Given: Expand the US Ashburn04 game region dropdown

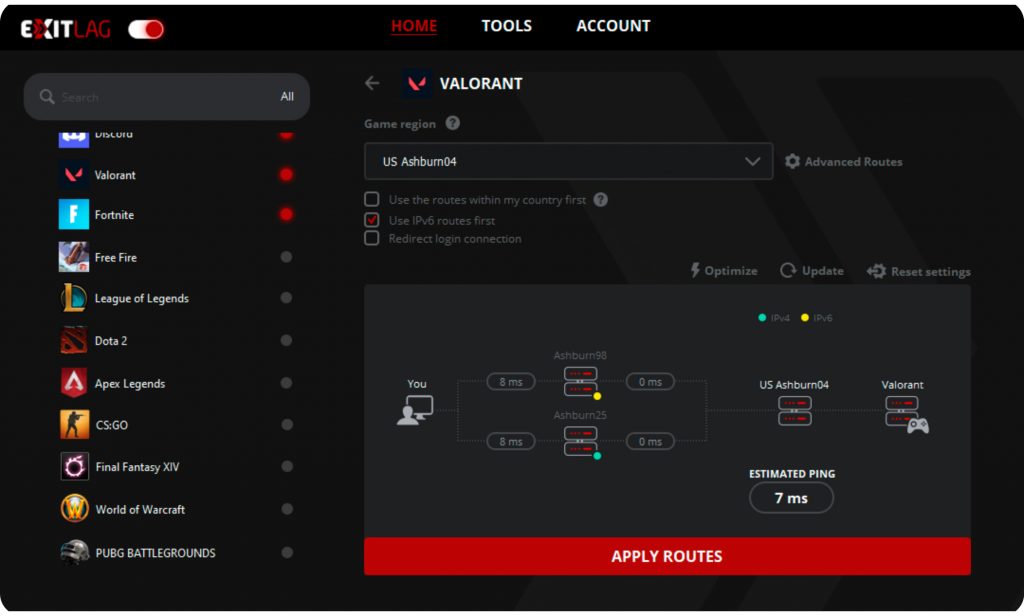Looking at the screenshot, I should (x=568, y=161).
